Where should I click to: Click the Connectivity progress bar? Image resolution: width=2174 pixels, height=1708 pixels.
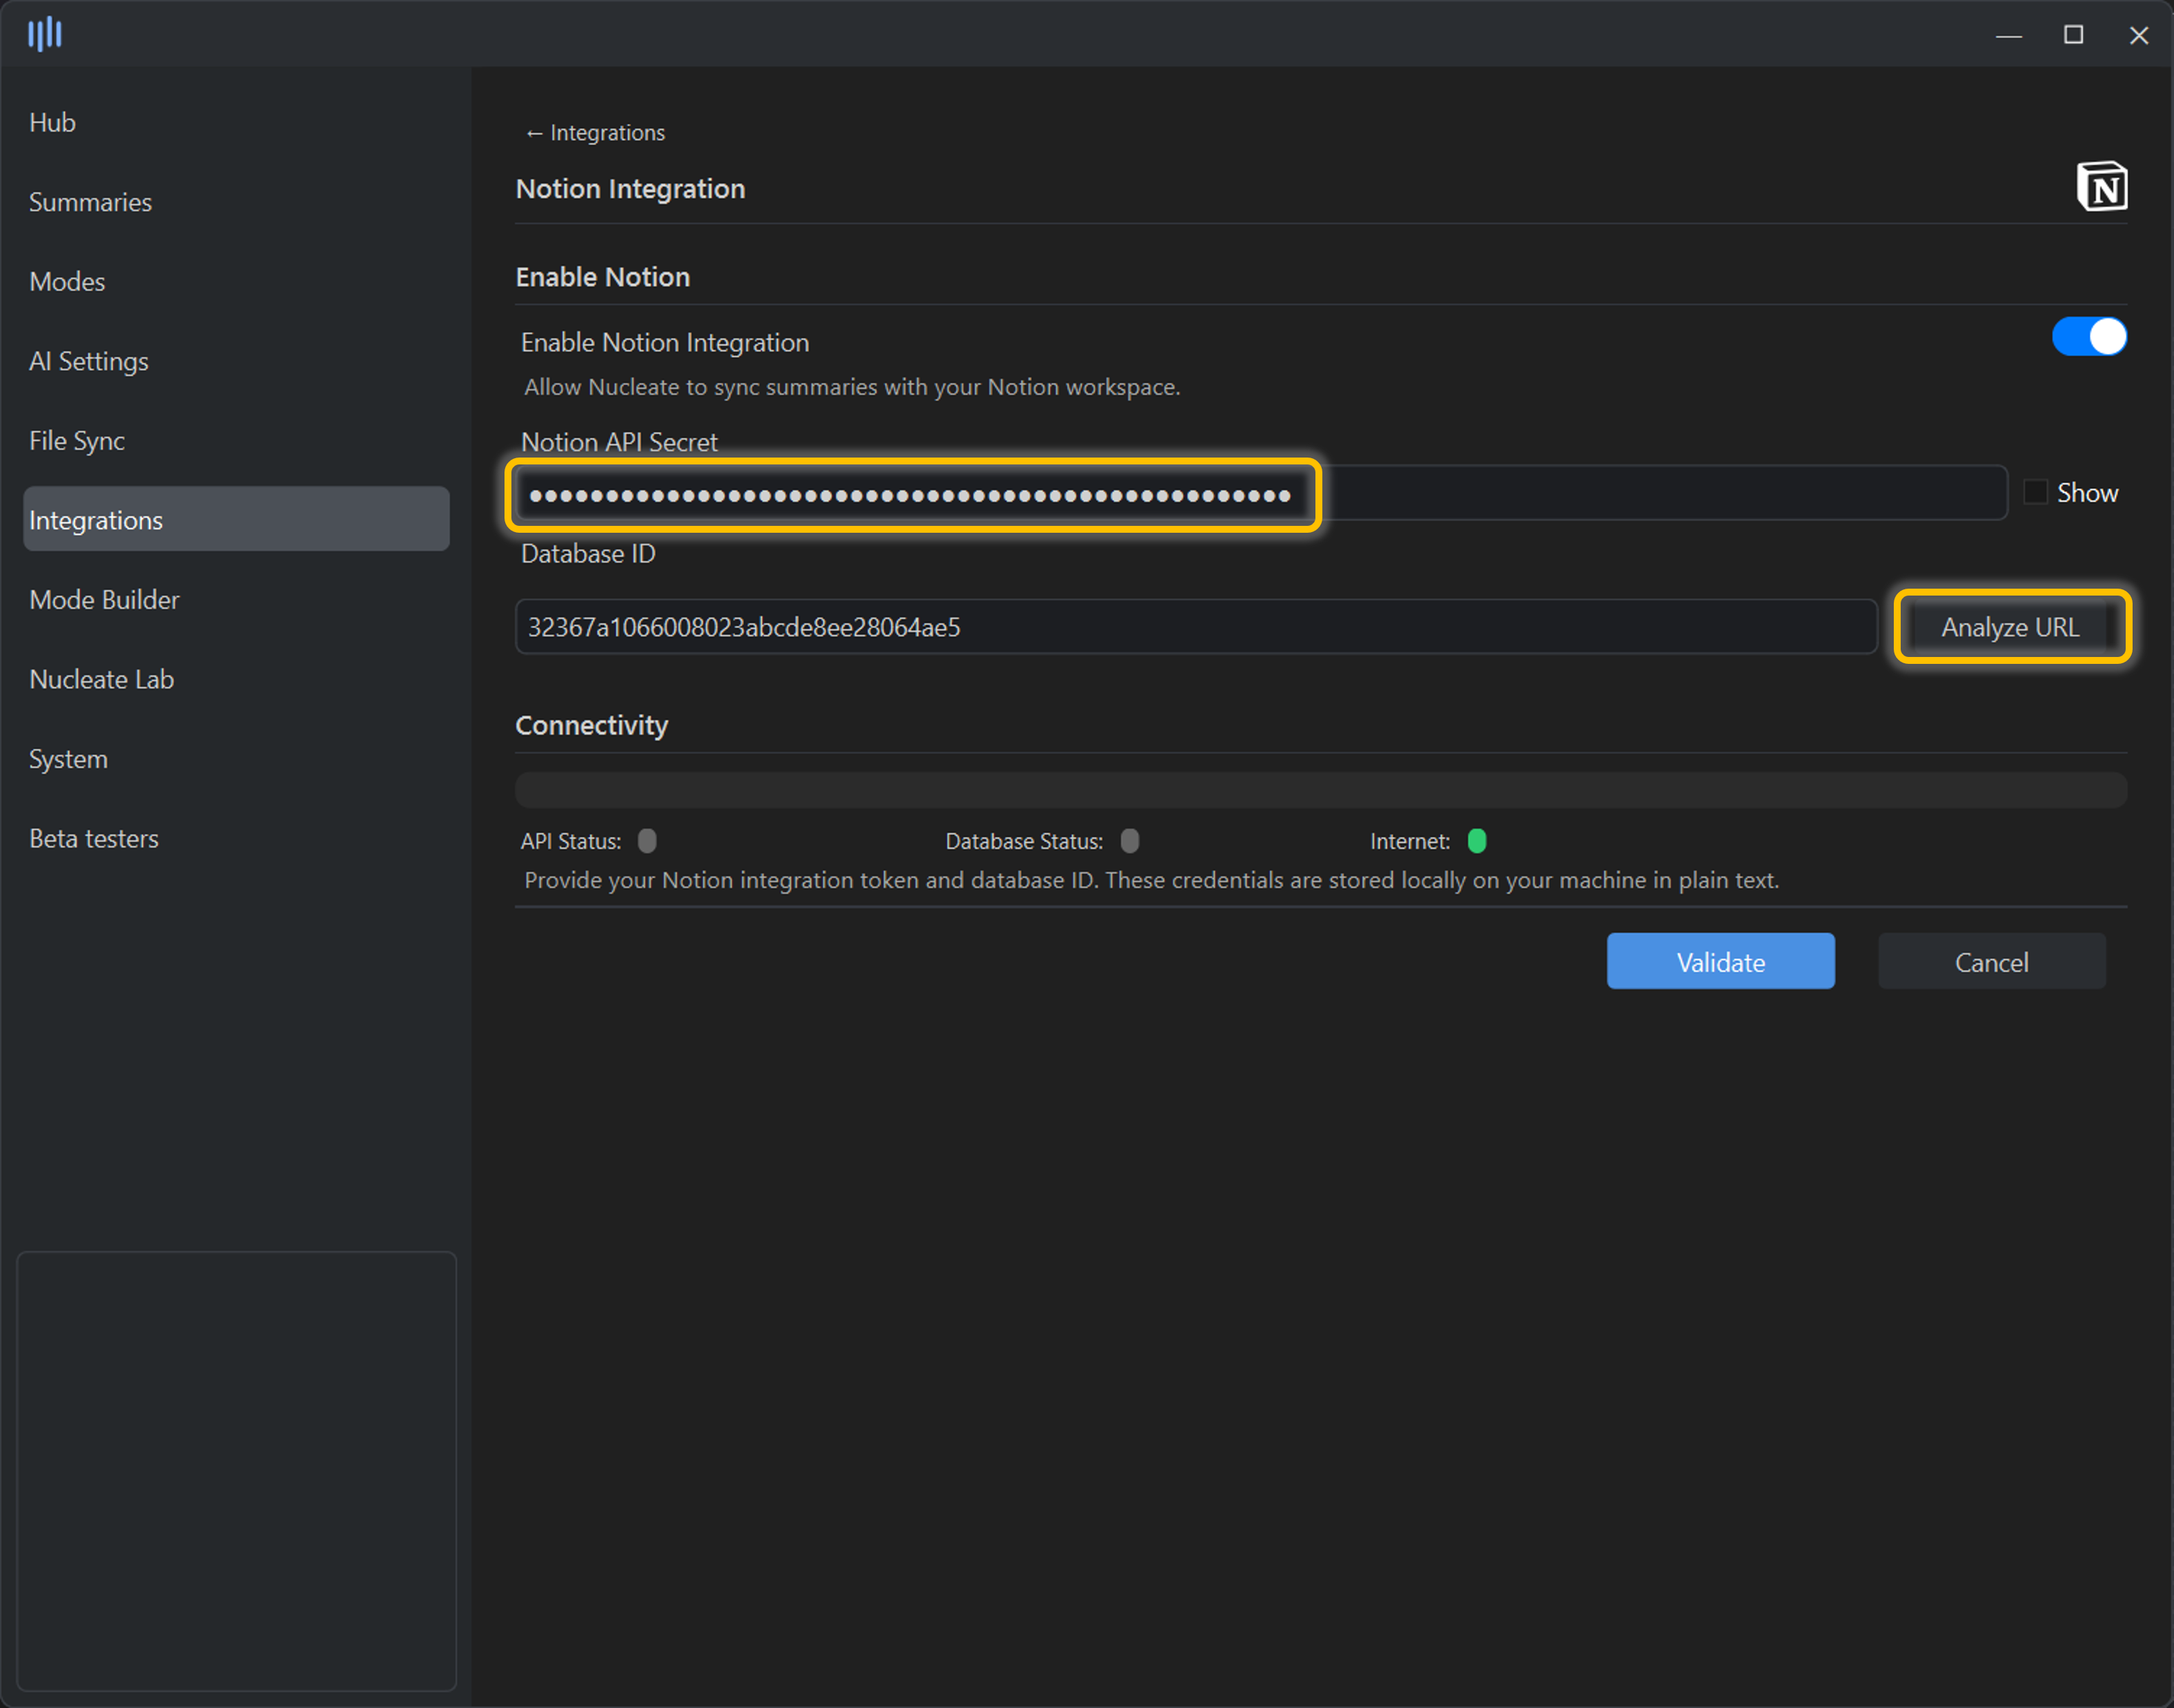pyautogui.click(x=1320, y=790)
